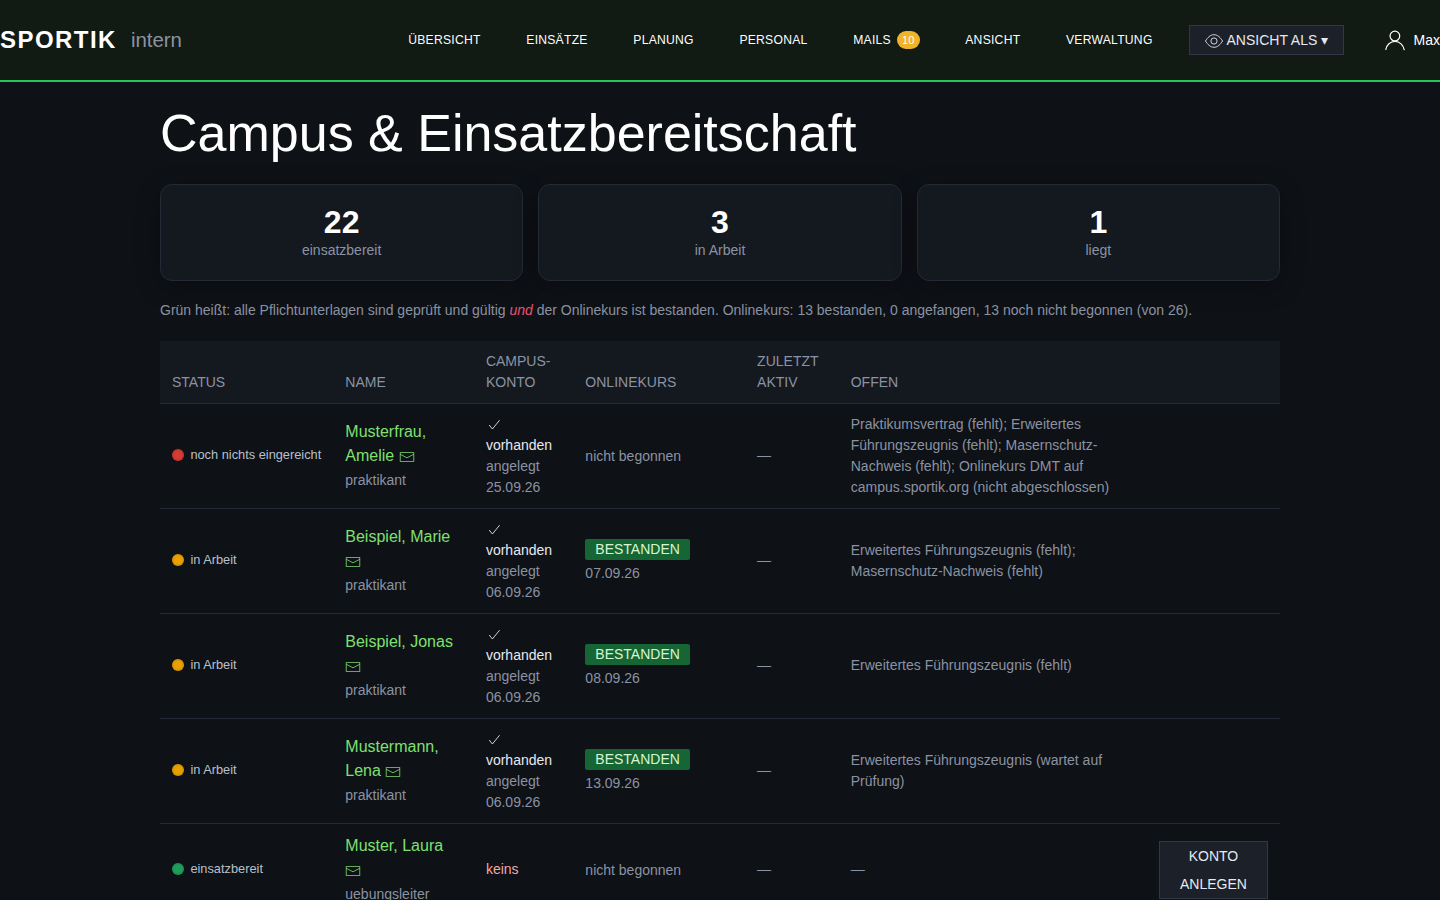Open Musterfrau, Amelie's profile link

pos(385,444)
